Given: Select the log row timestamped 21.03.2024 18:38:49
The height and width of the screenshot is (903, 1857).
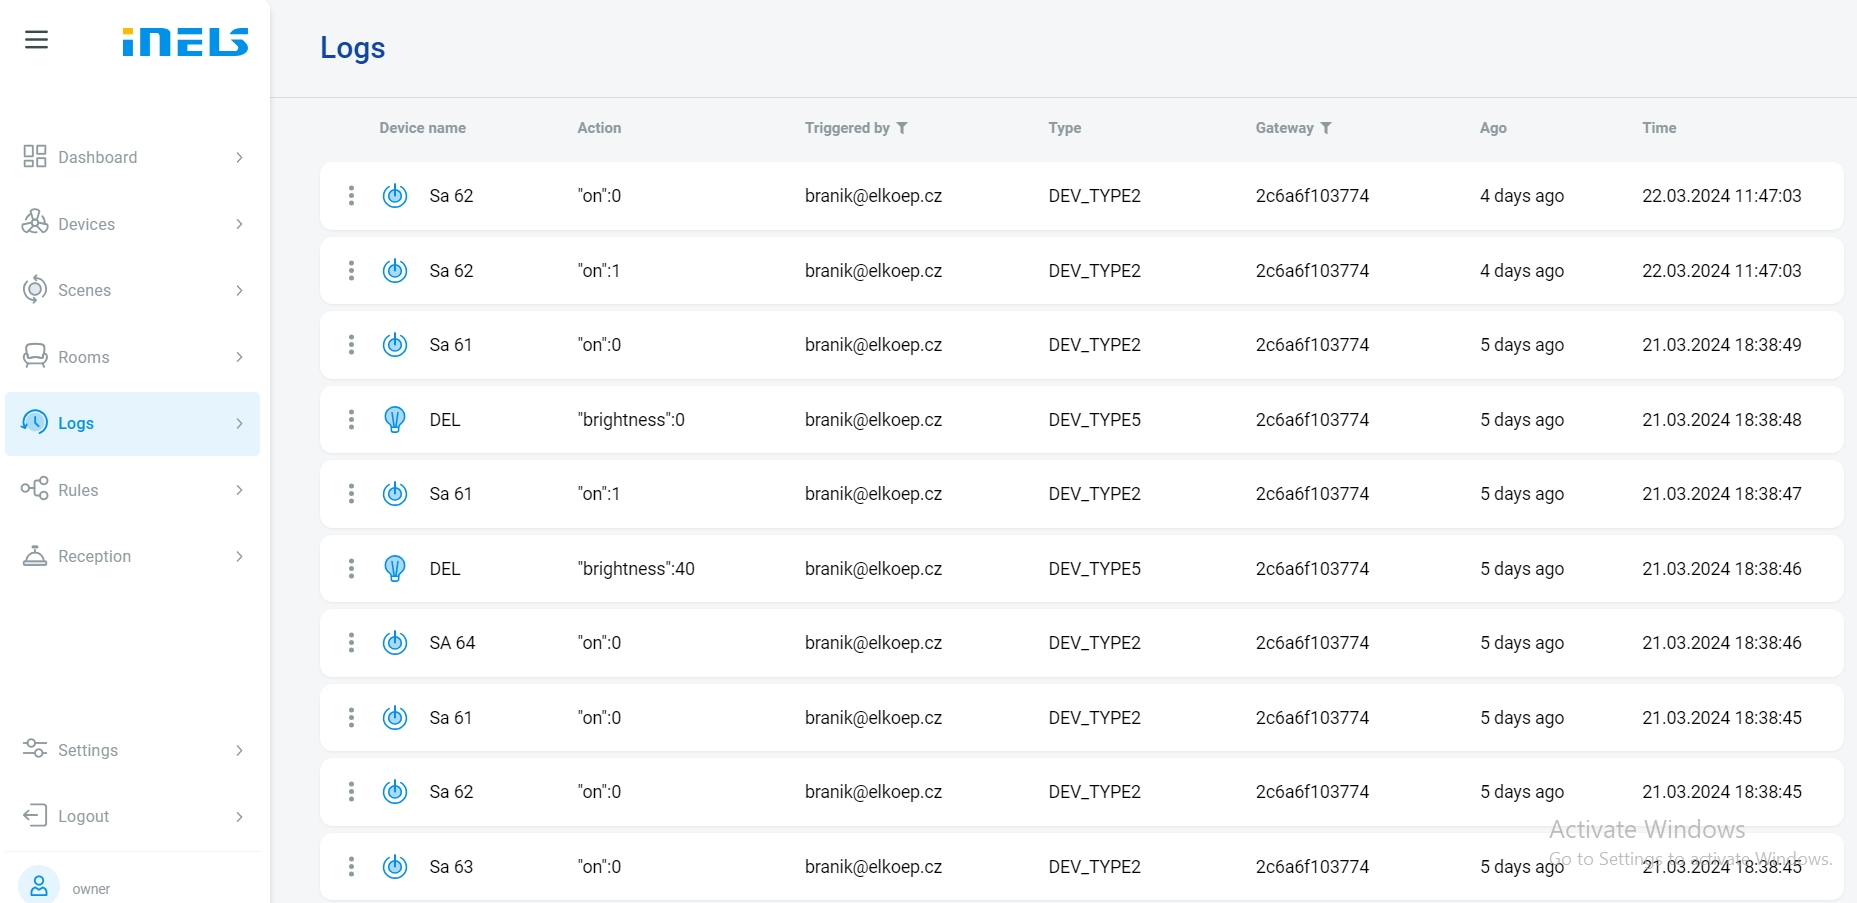Looking at the screenshot, I should tap(1080, 345).
